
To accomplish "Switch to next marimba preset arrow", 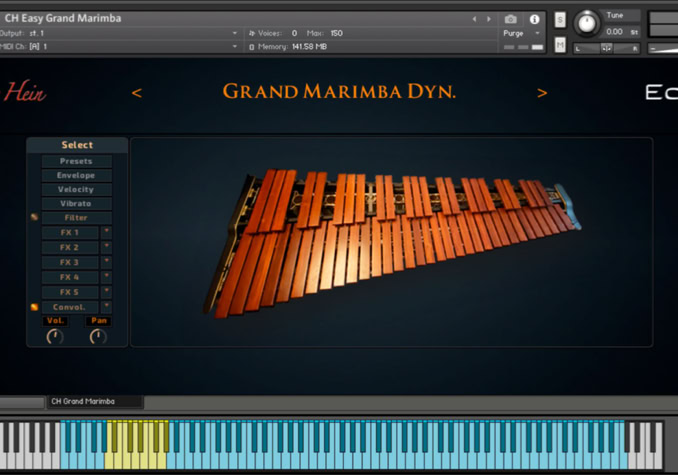I will point(542,93).
